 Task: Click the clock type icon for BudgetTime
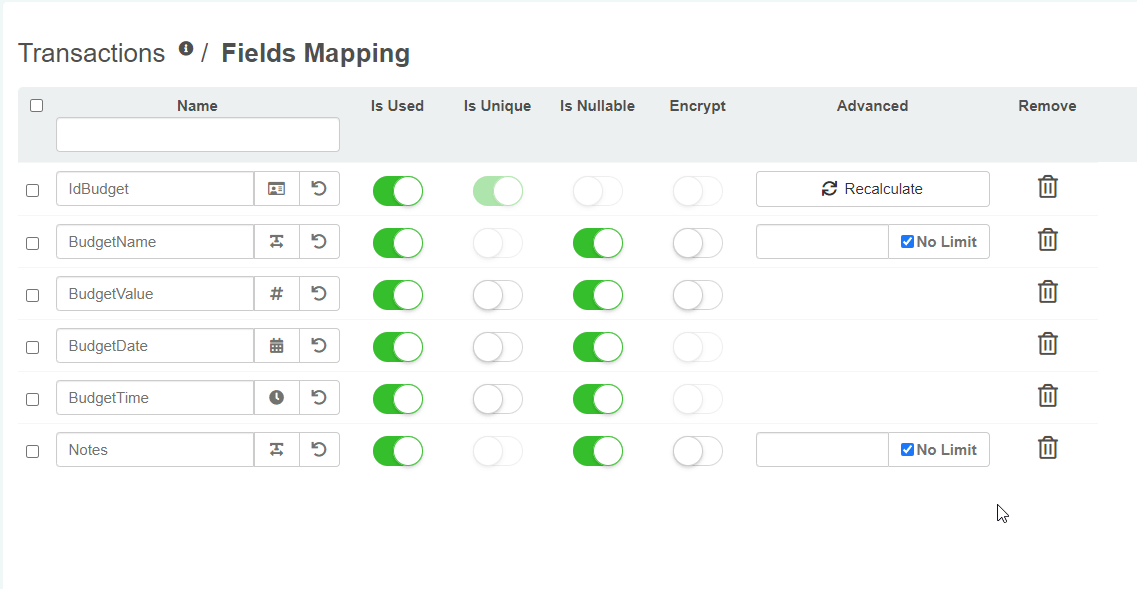coord(277,398)
